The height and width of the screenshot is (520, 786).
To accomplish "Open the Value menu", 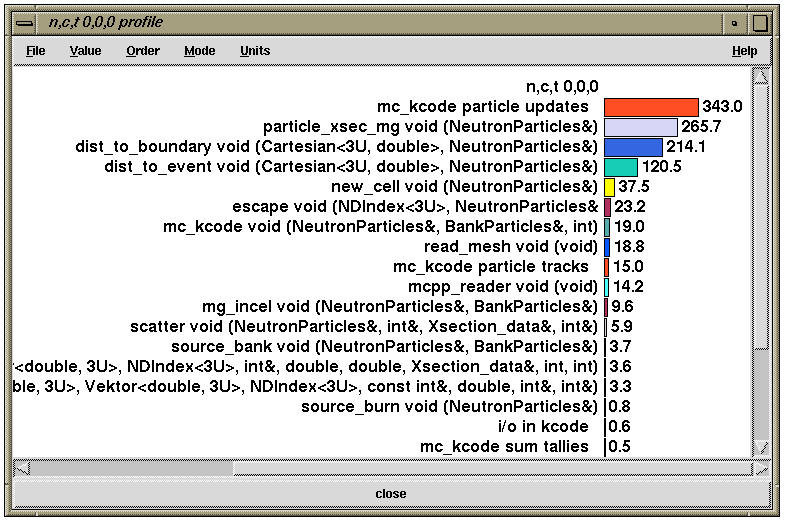I will point(85,51).
